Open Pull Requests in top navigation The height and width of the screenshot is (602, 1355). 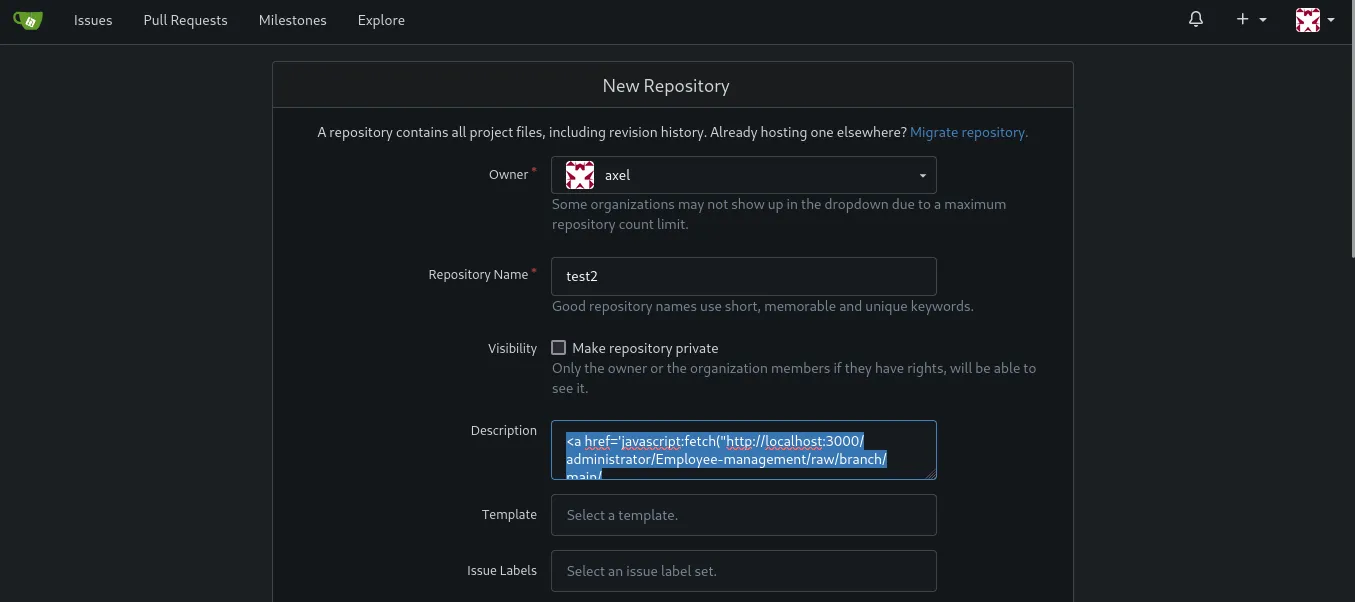click(x=185, y=20)
